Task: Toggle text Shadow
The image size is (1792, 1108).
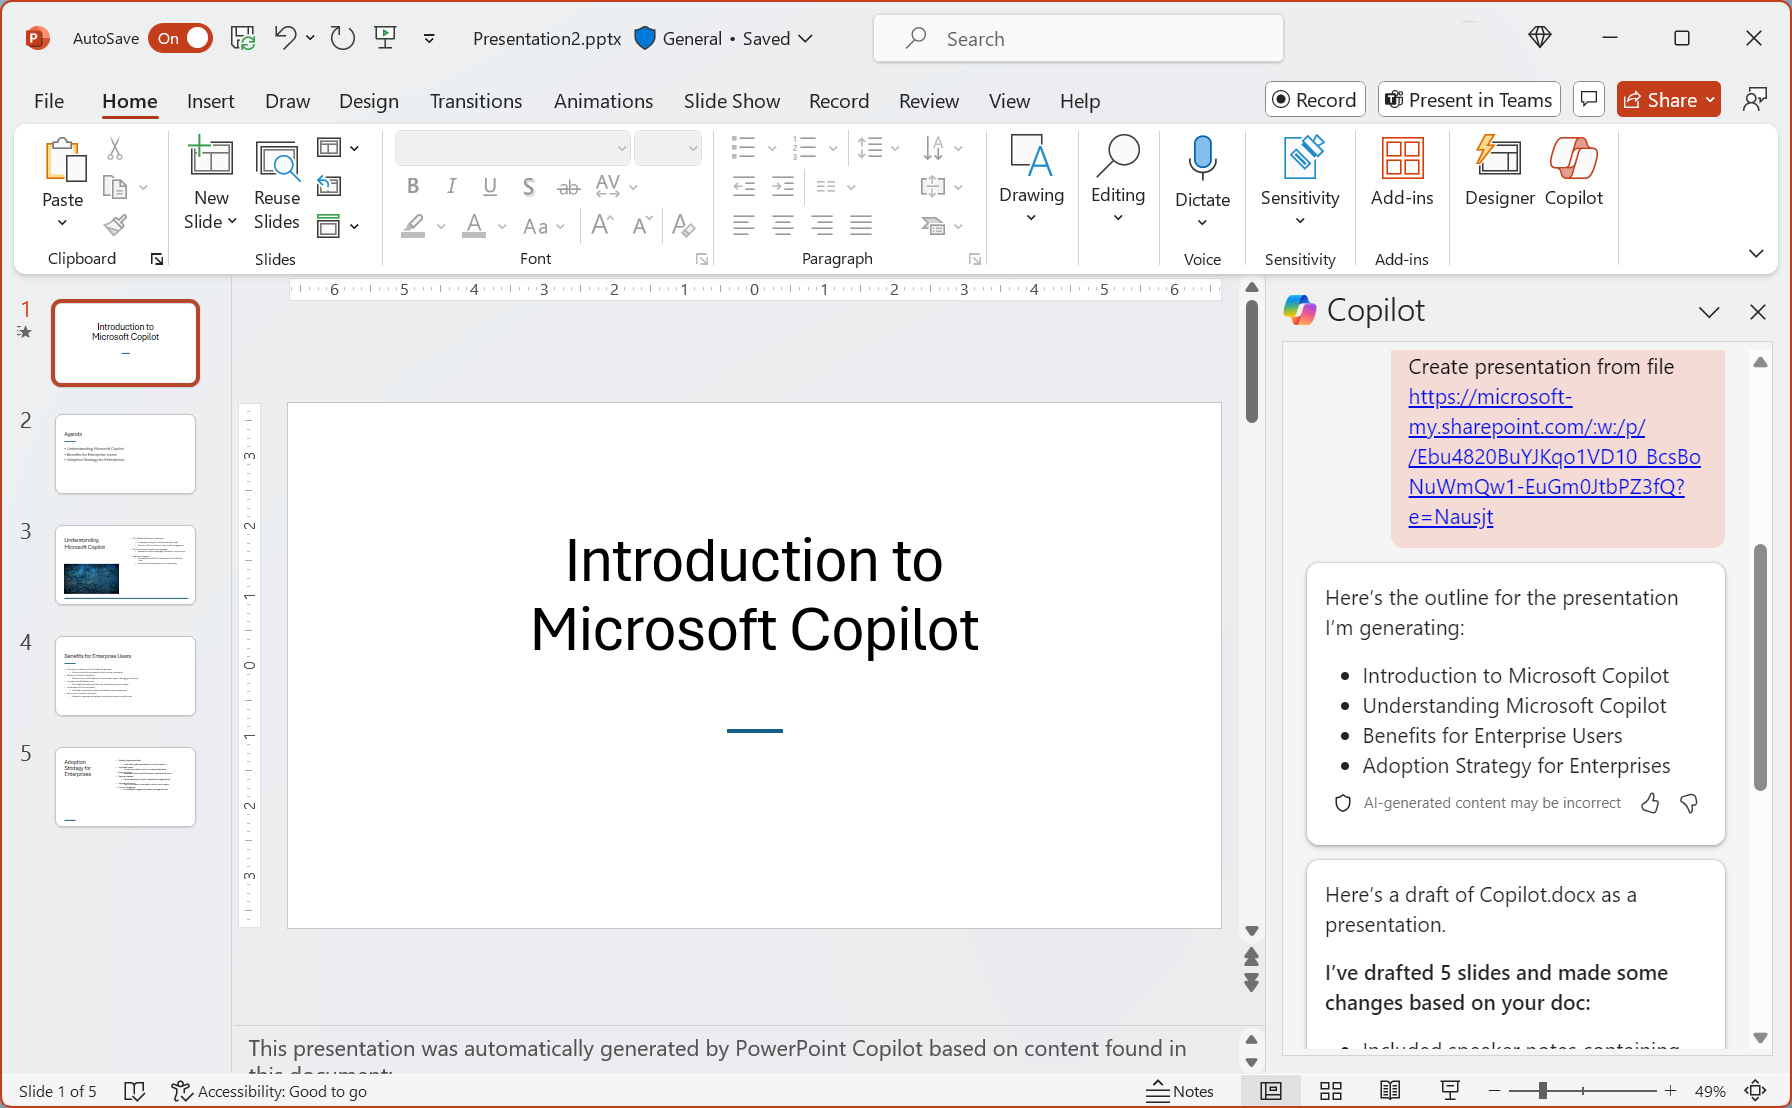Action: [x=529, y=186]
